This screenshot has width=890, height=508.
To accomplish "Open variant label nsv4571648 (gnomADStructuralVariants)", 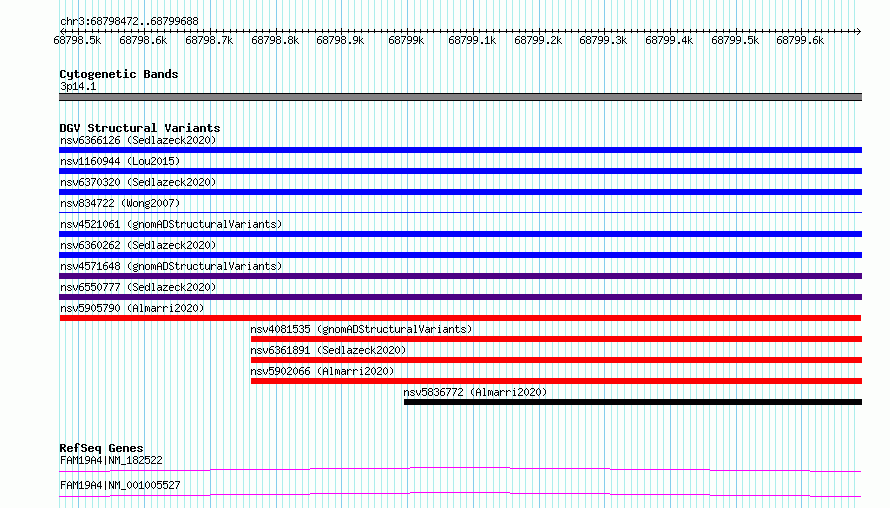I will 171,266.
